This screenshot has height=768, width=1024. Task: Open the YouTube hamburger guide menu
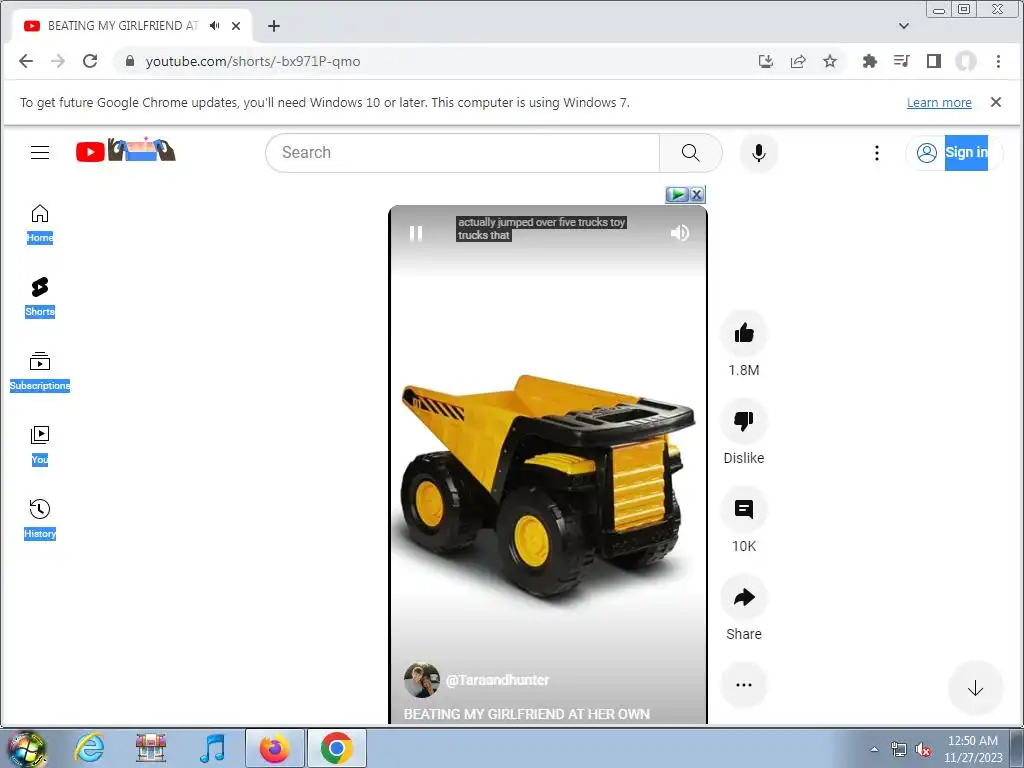pyautogui.click(x=40, y=152)
